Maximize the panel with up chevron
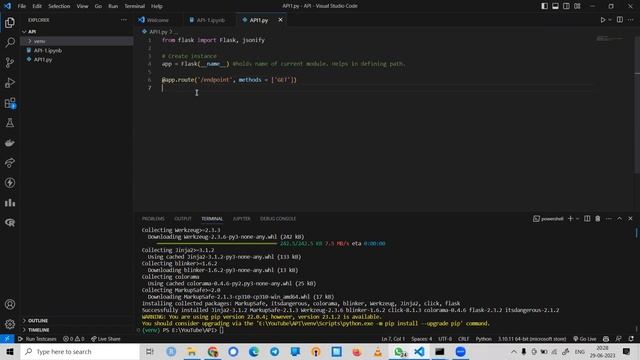 [x=619, y=219]
